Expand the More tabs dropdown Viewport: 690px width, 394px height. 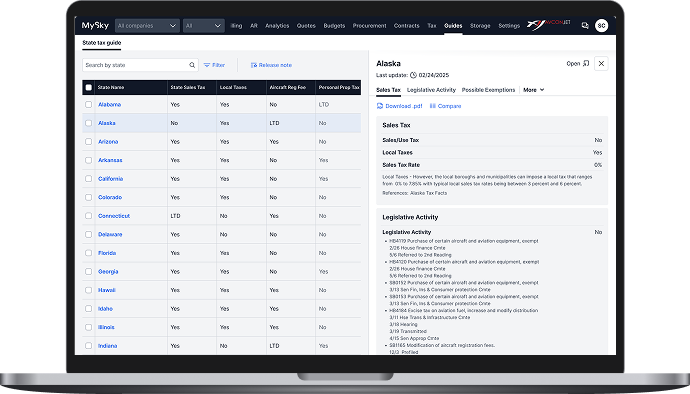click(x=534, y=90)
